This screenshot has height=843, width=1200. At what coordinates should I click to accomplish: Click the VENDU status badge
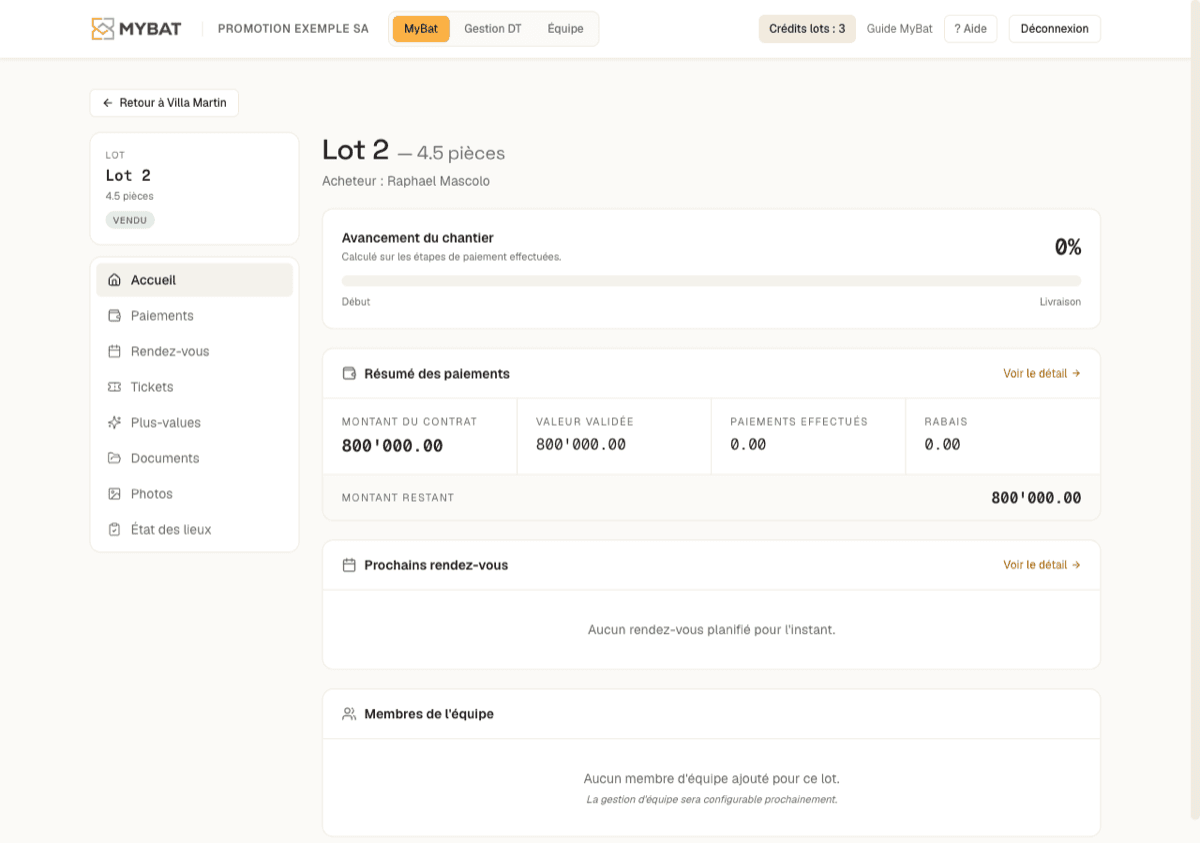tap(130, 220)
